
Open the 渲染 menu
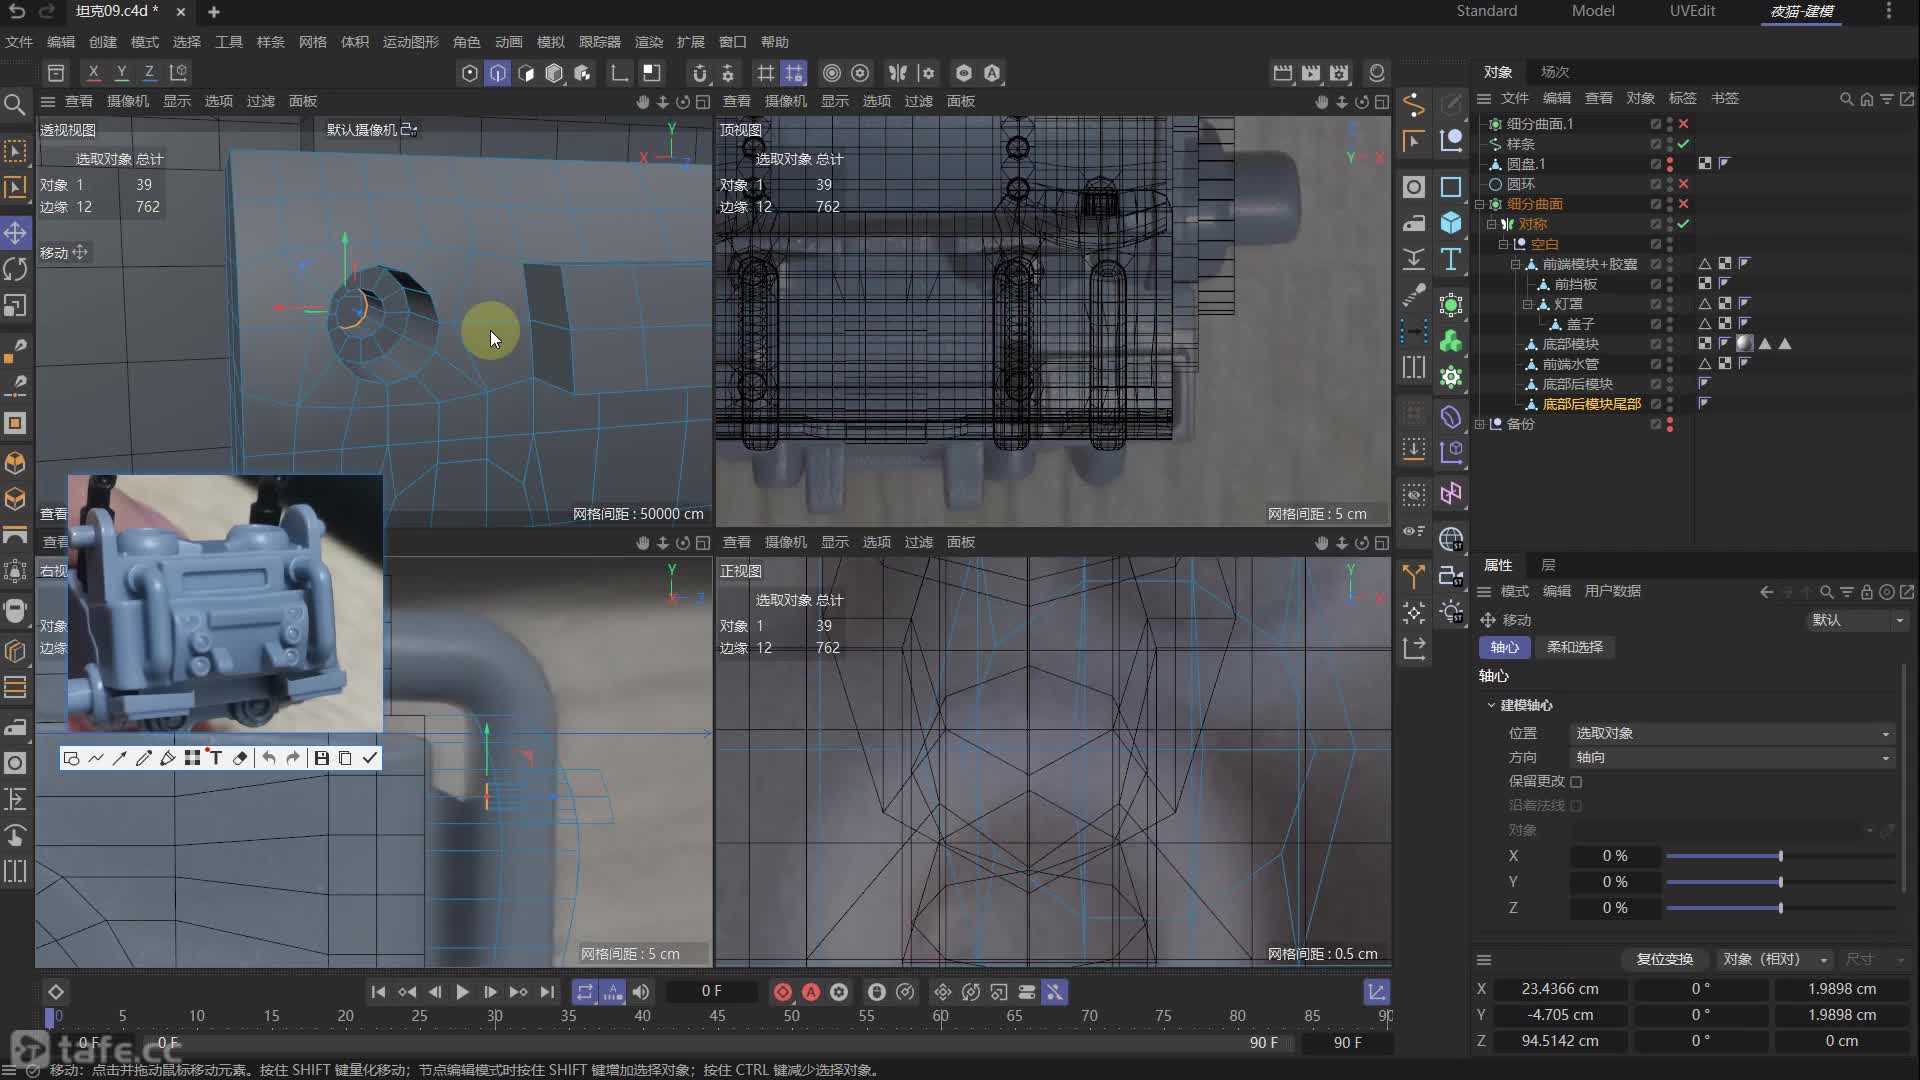(648, 42)
